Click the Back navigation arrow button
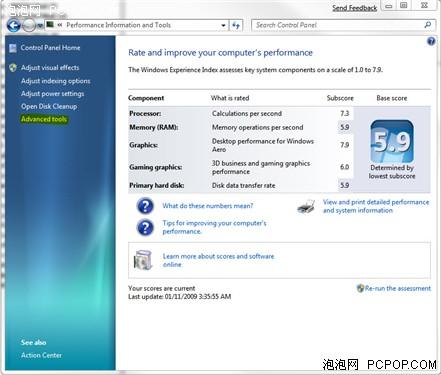Screen dimensions: 441x375 [x=14, y=25]
